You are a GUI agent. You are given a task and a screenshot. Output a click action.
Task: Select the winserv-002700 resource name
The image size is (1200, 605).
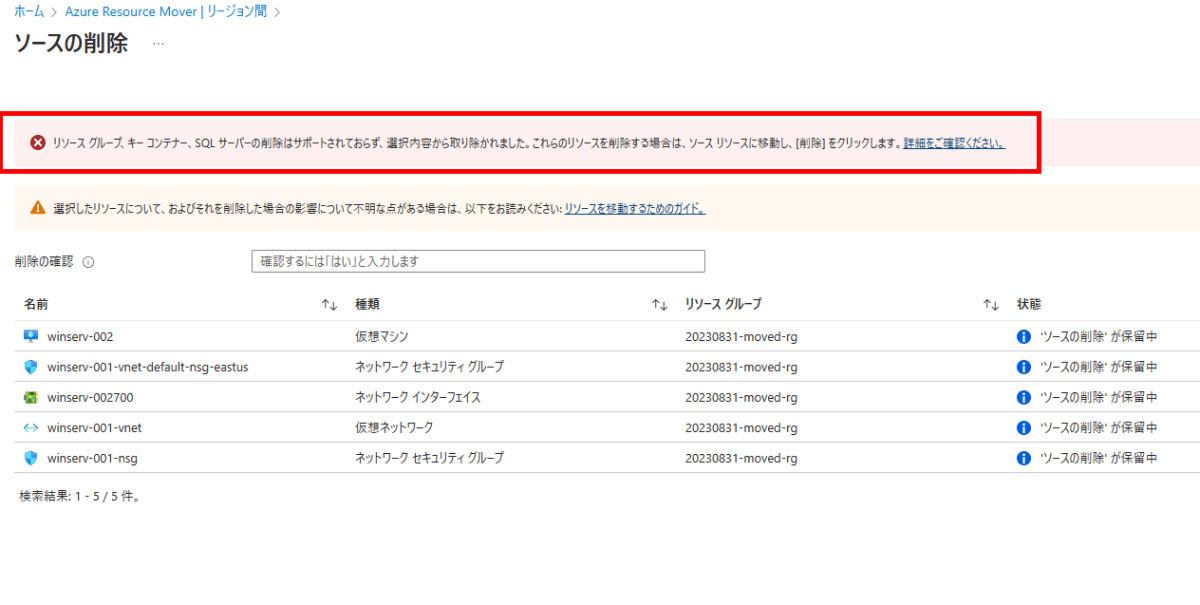pos(90,397)
